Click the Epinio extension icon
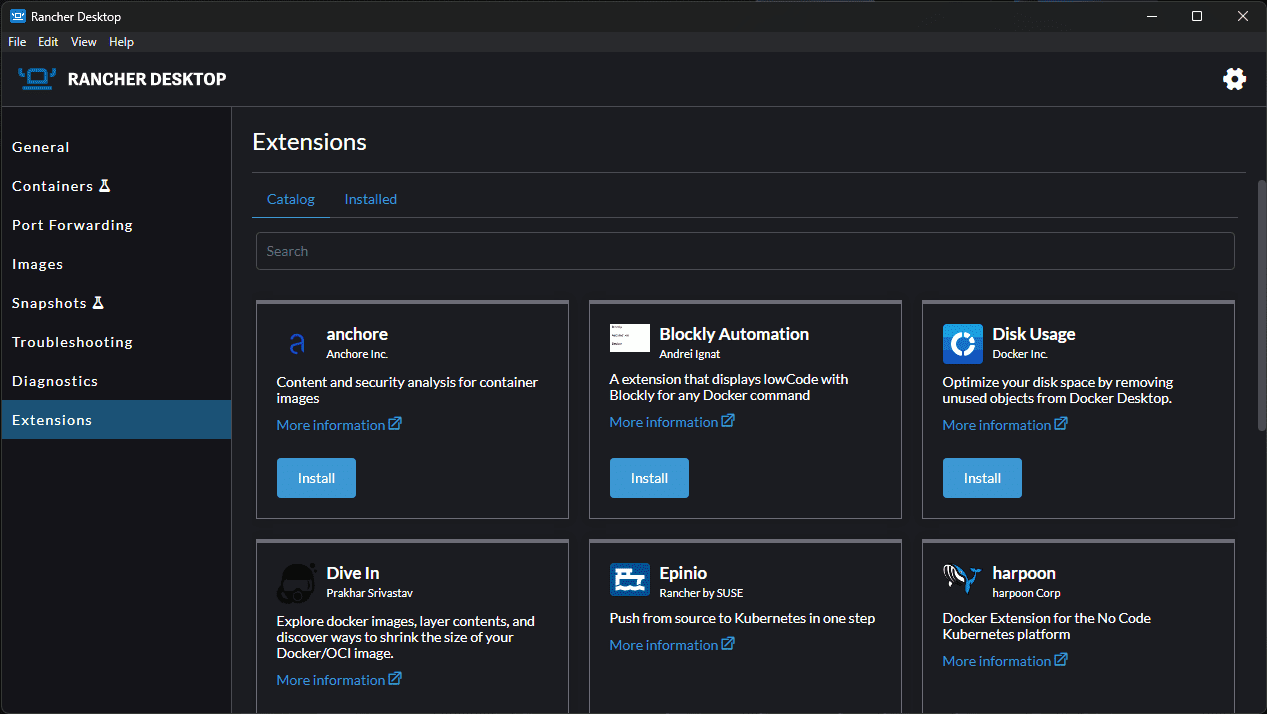This screenshot has height=714, width=1267. [x=629, y=579]
